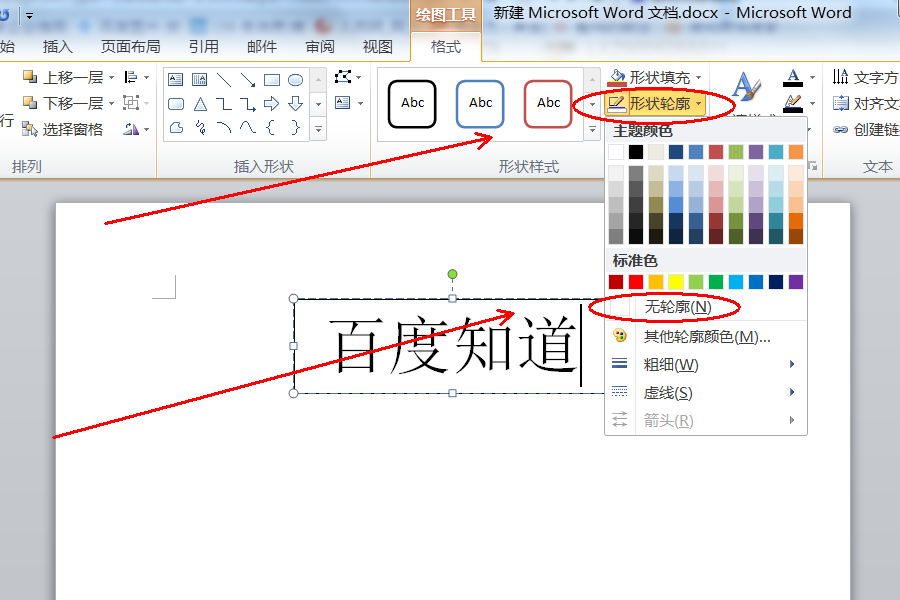Insert a down arrow shape

pyautogui.click(x=296, y=104)
